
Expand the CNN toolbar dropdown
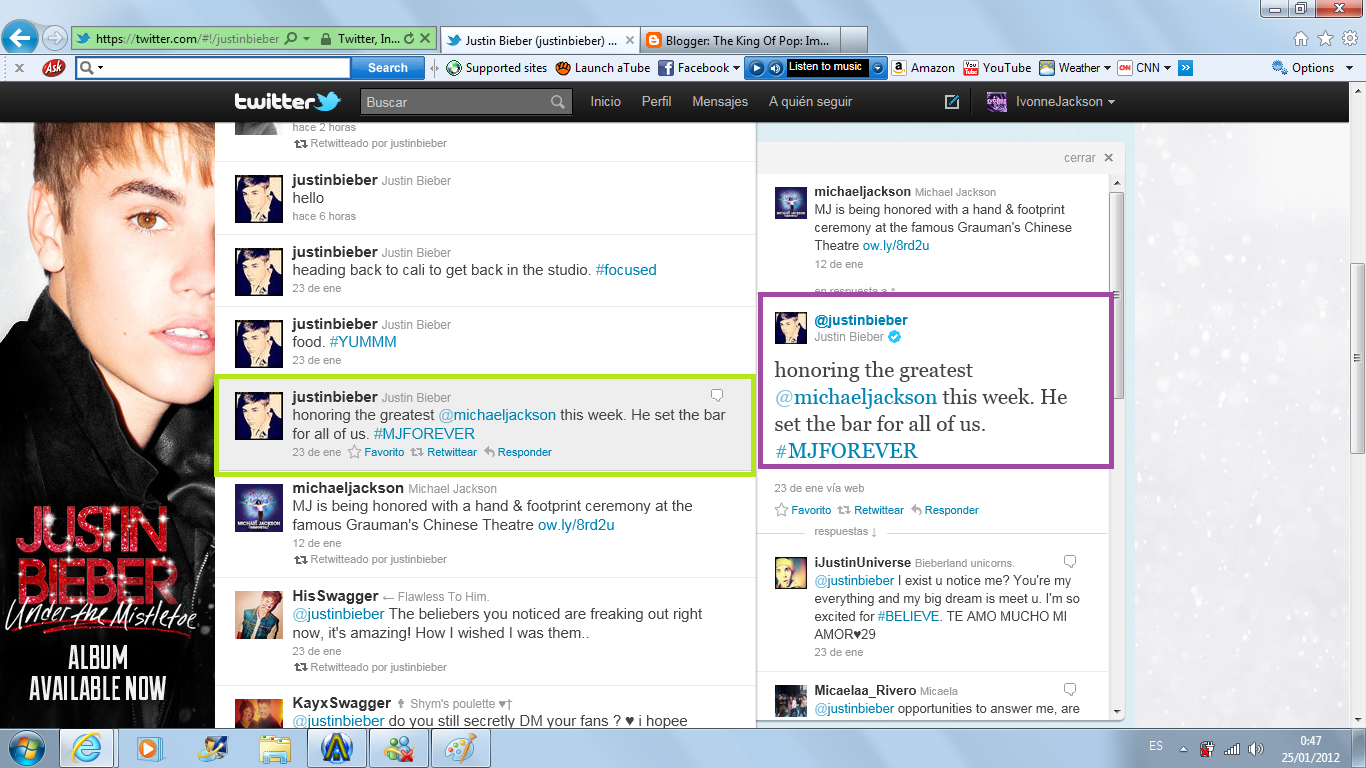[1167, 68]
